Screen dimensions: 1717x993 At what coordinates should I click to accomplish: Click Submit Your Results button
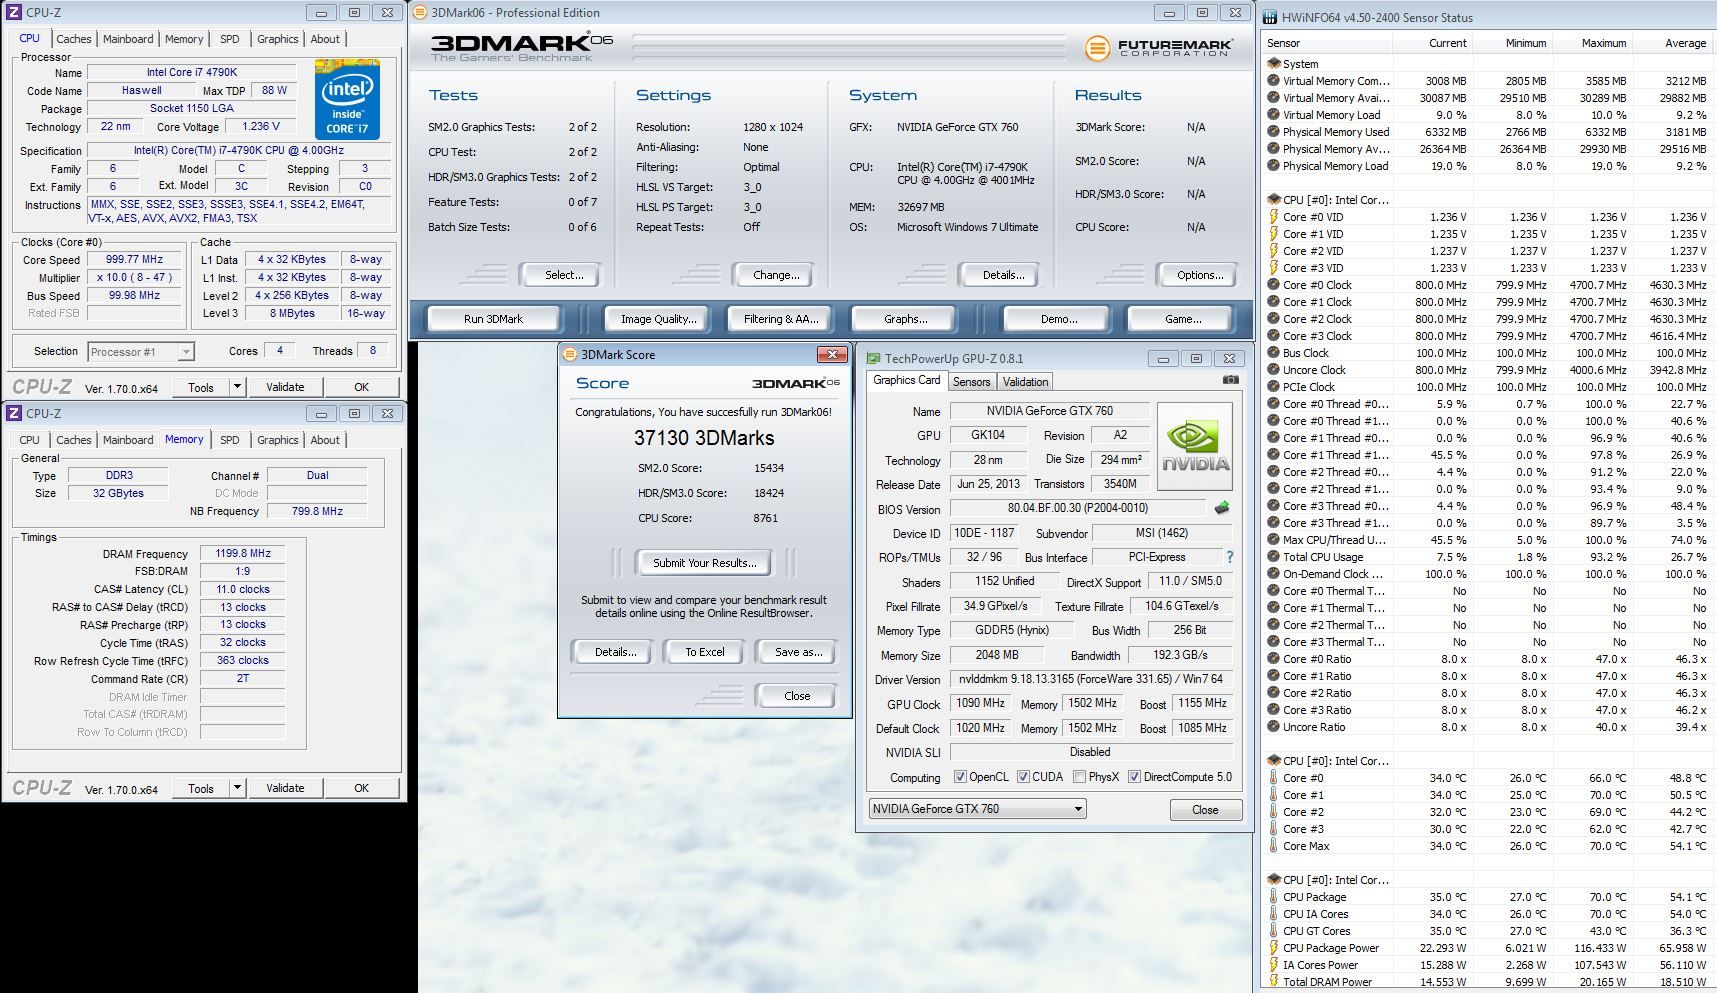(x=705, y=563)
